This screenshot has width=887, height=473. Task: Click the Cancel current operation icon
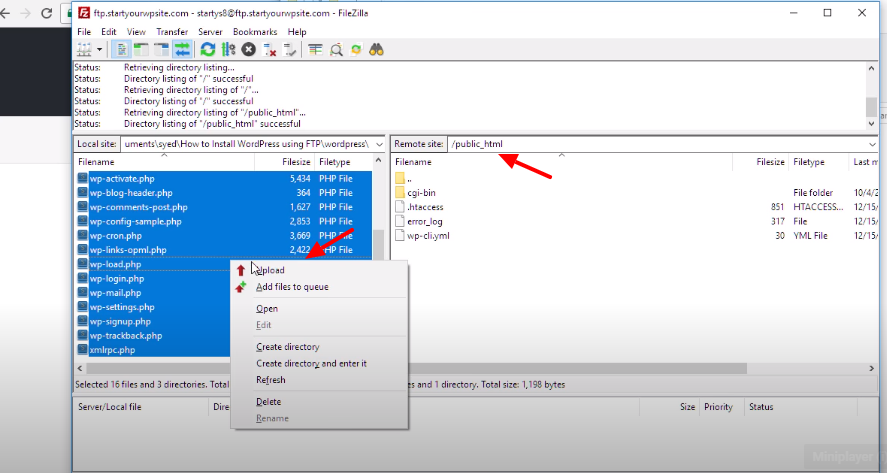(248, 50)
